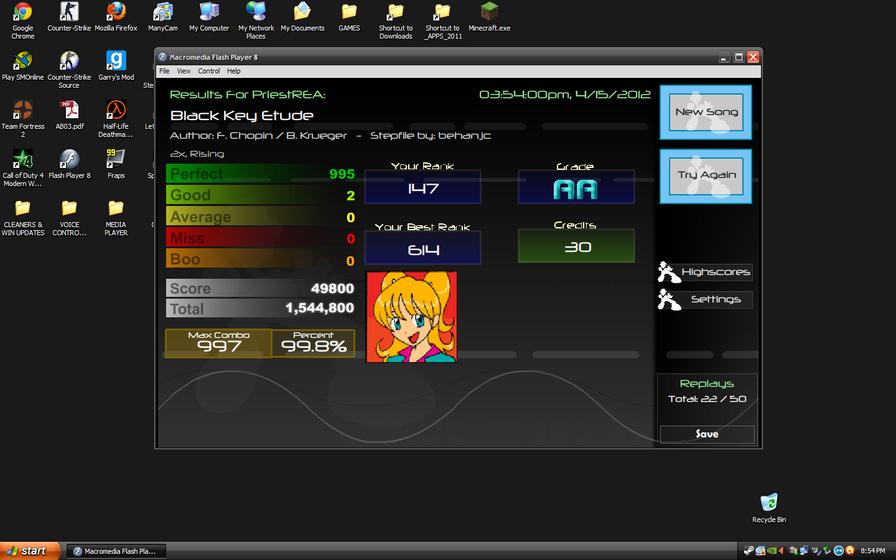Open the Control menu

209,71
